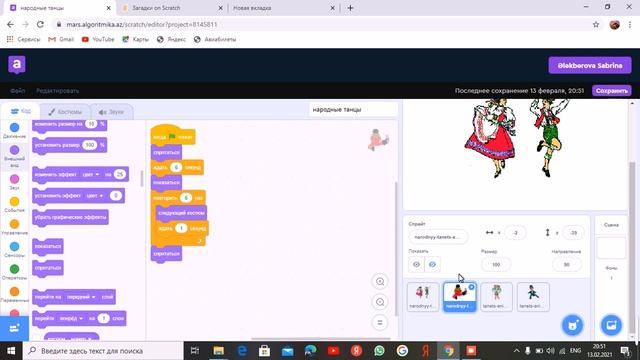Image resolution: width=640 pixels, height=360 pixels.
Task: Zoom in the script workspace
Action: click(x=380, y=282)
